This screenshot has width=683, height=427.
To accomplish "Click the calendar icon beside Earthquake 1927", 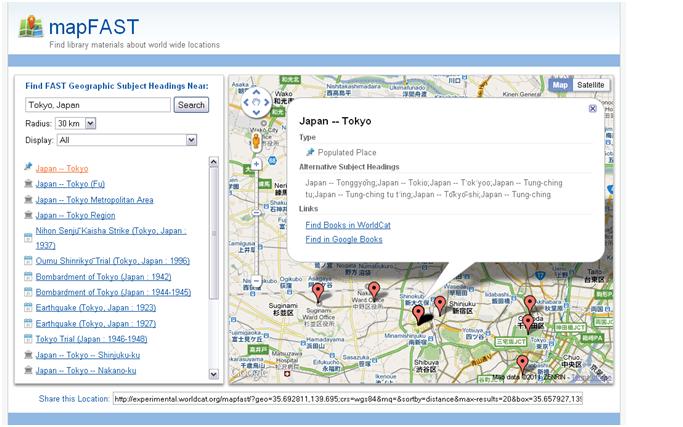I will point(28,323).
